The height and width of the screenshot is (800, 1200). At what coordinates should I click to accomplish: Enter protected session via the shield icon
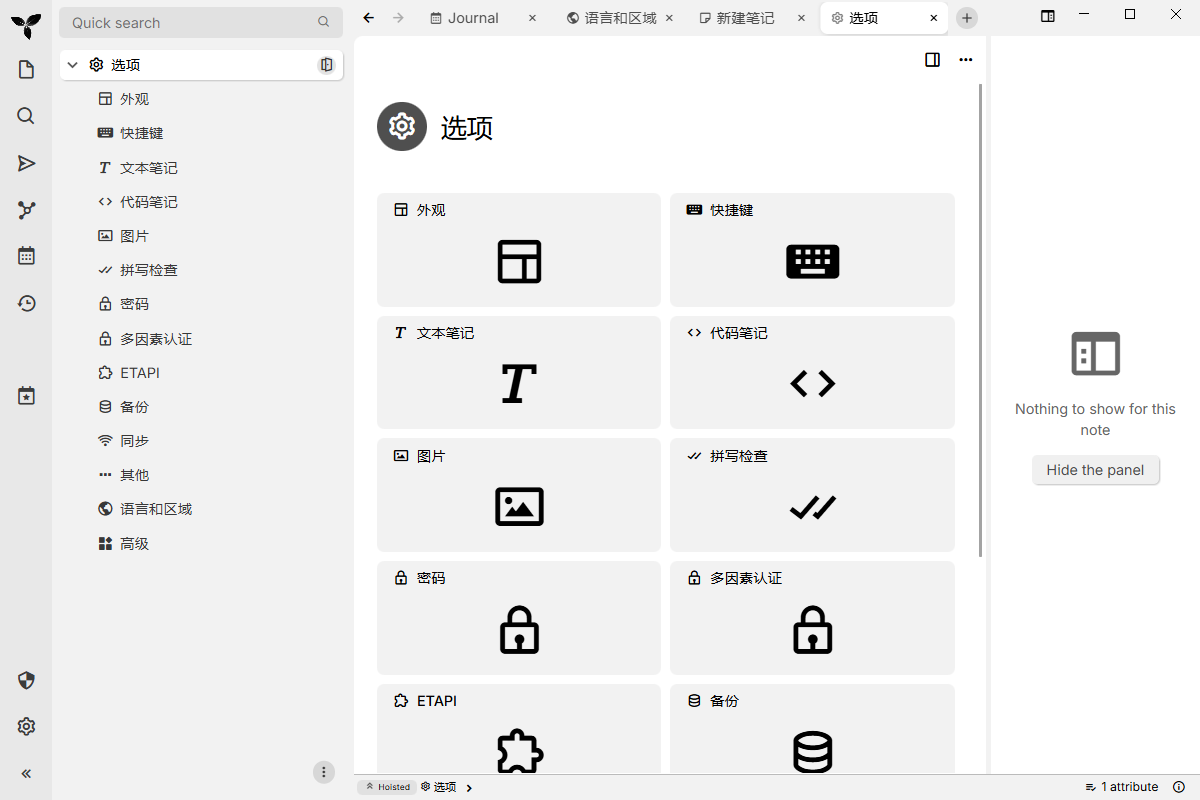coord(26,680)
